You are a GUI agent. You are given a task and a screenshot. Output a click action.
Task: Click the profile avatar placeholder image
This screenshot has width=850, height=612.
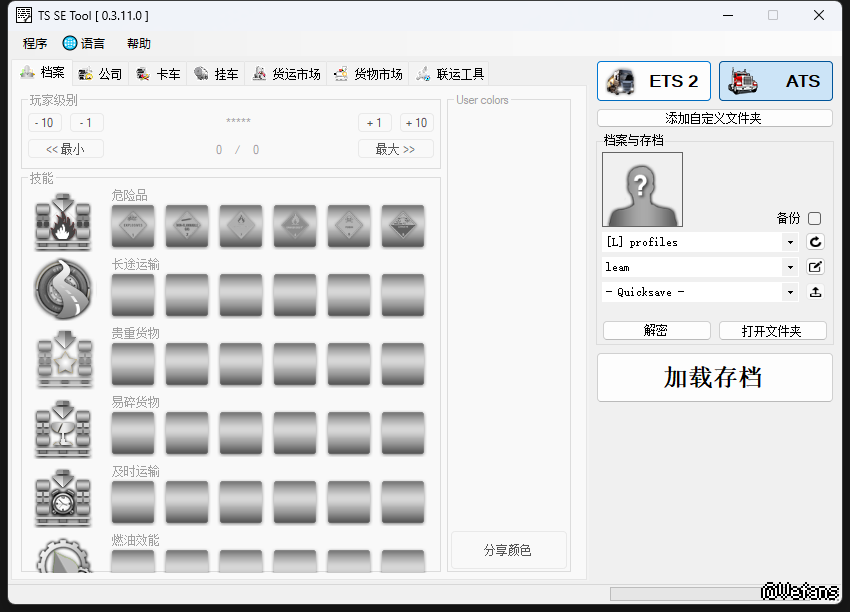click(642, 189)
